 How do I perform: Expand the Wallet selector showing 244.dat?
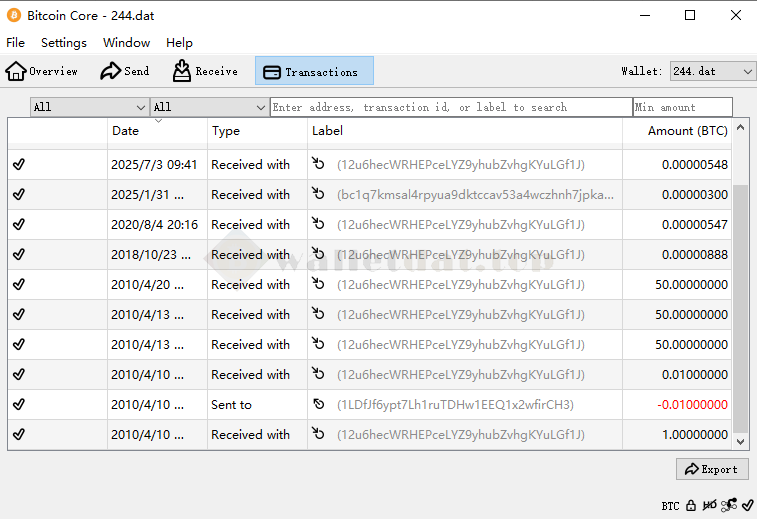pos(712,71)
